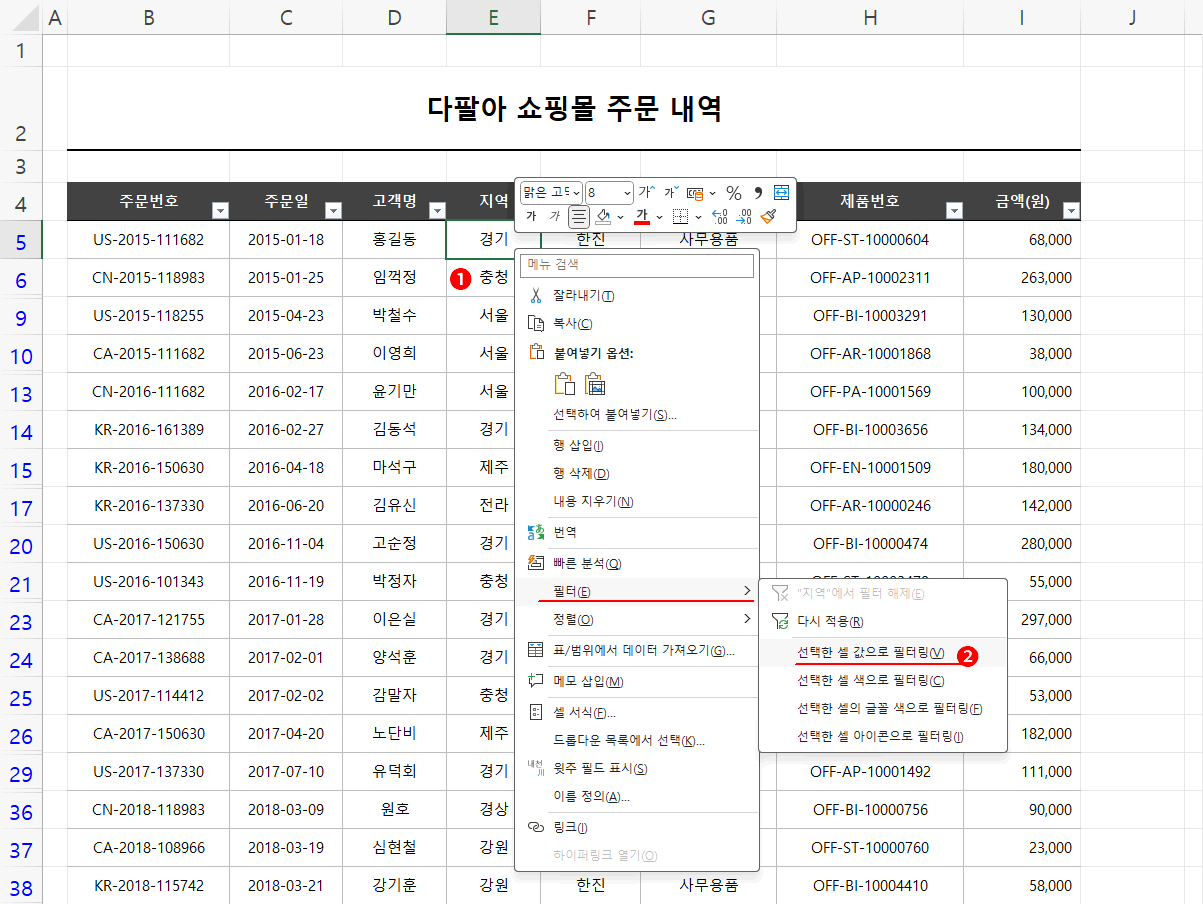Screen dimensions: 1203x904
Task: Click the Format Cells (셀 서식) icon
Action: click(x=536, y=712)
